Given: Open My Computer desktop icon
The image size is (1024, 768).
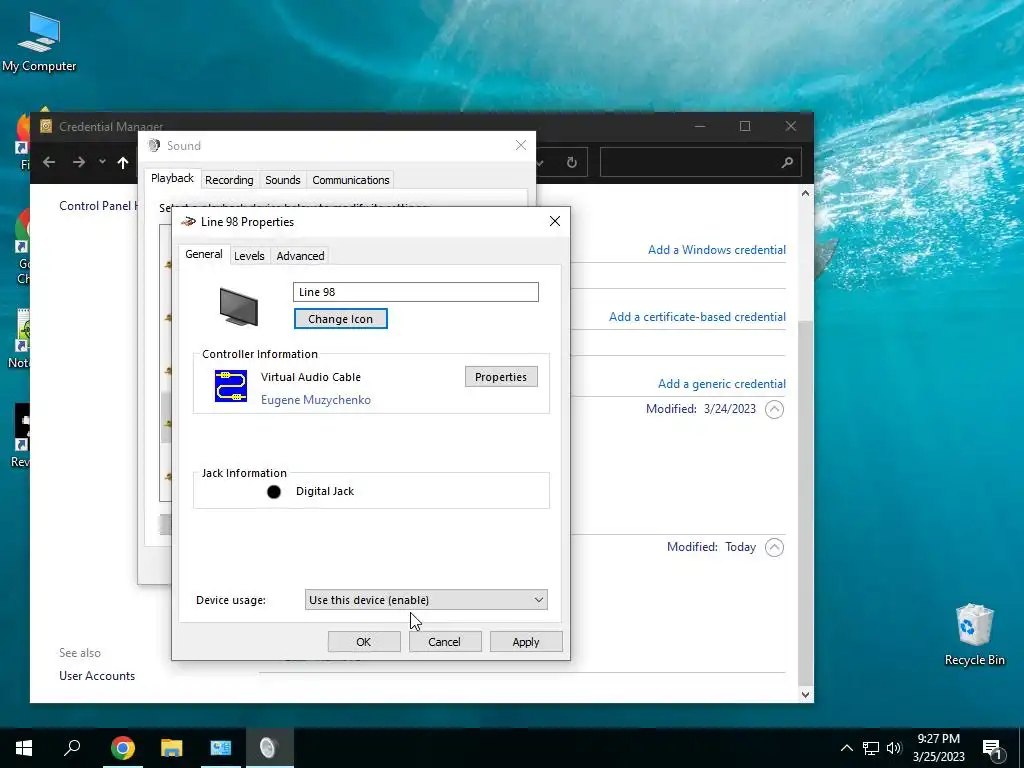Looking at the screenshot, I should pos(39,42).
